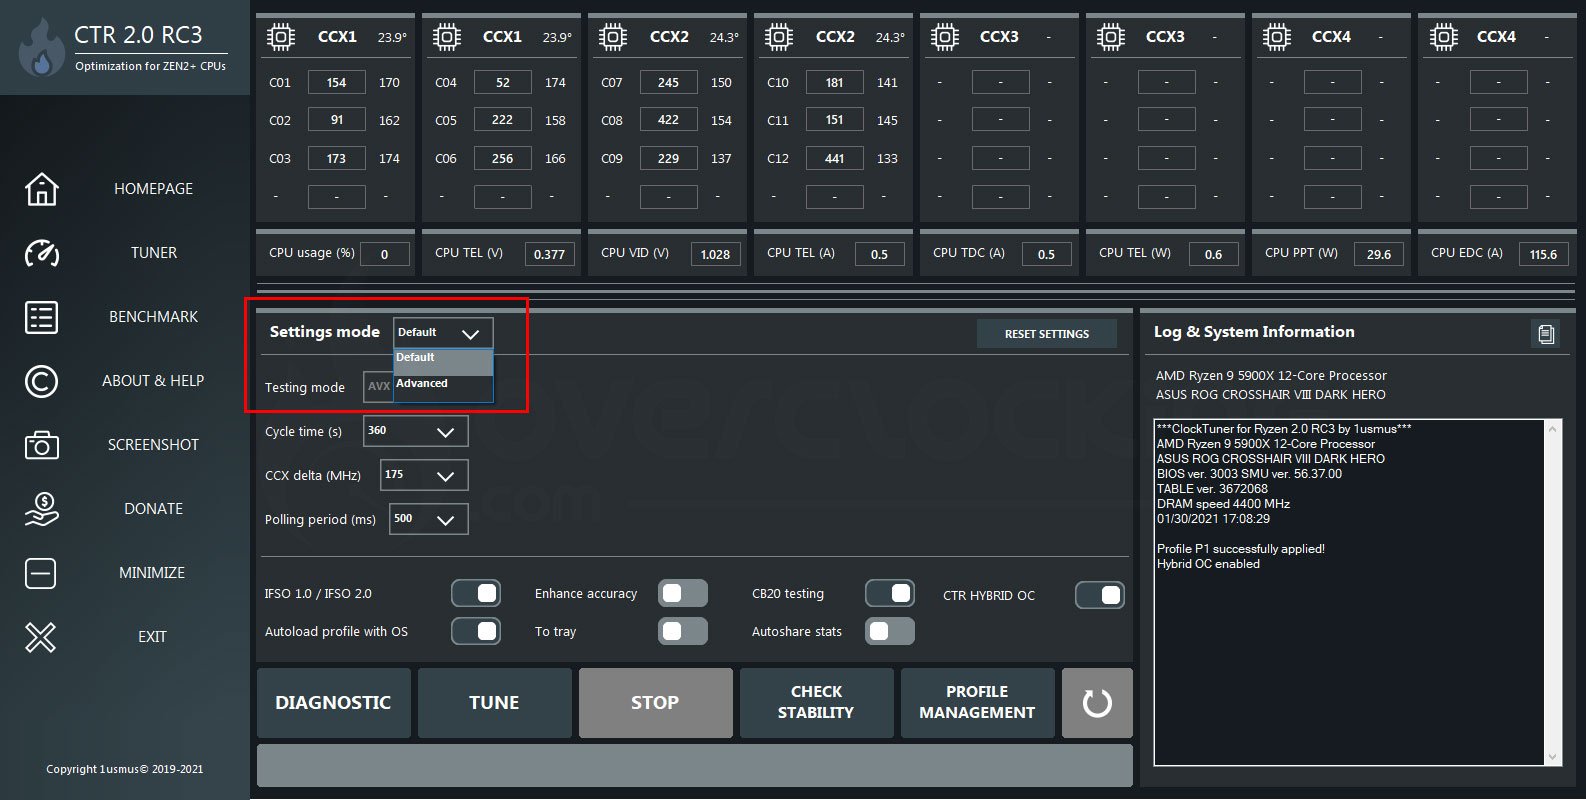Click the first CCX2 chip icon
1586x800 pixels.
[x=613, y=37]
